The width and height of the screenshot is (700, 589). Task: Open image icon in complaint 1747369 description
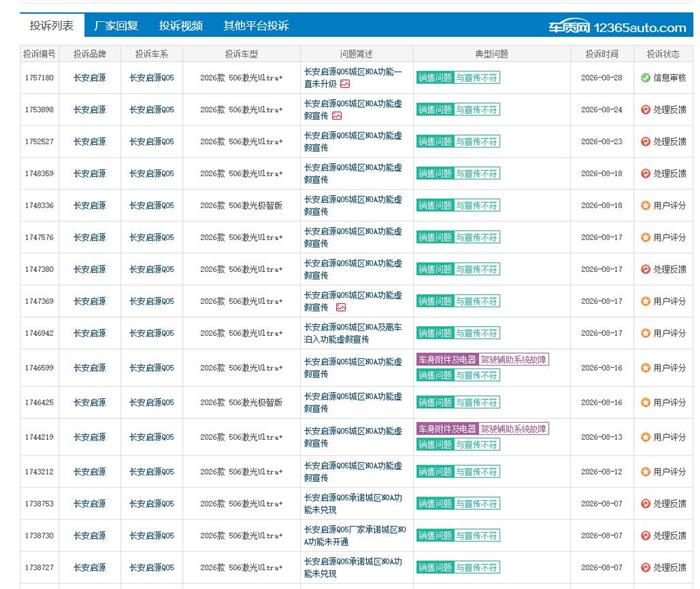341,307
